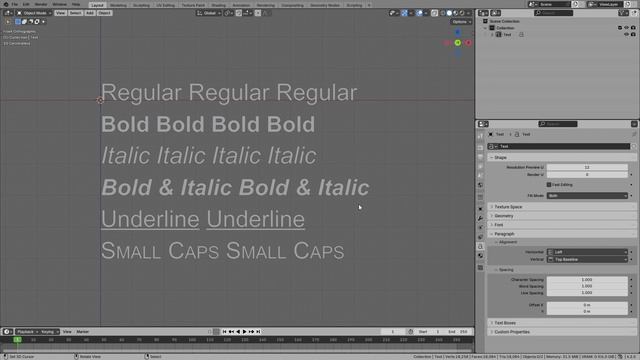Viewport: 640px width, 360px height.
Task: Switch viewport shading to material preview
Action: pos(456,13)
